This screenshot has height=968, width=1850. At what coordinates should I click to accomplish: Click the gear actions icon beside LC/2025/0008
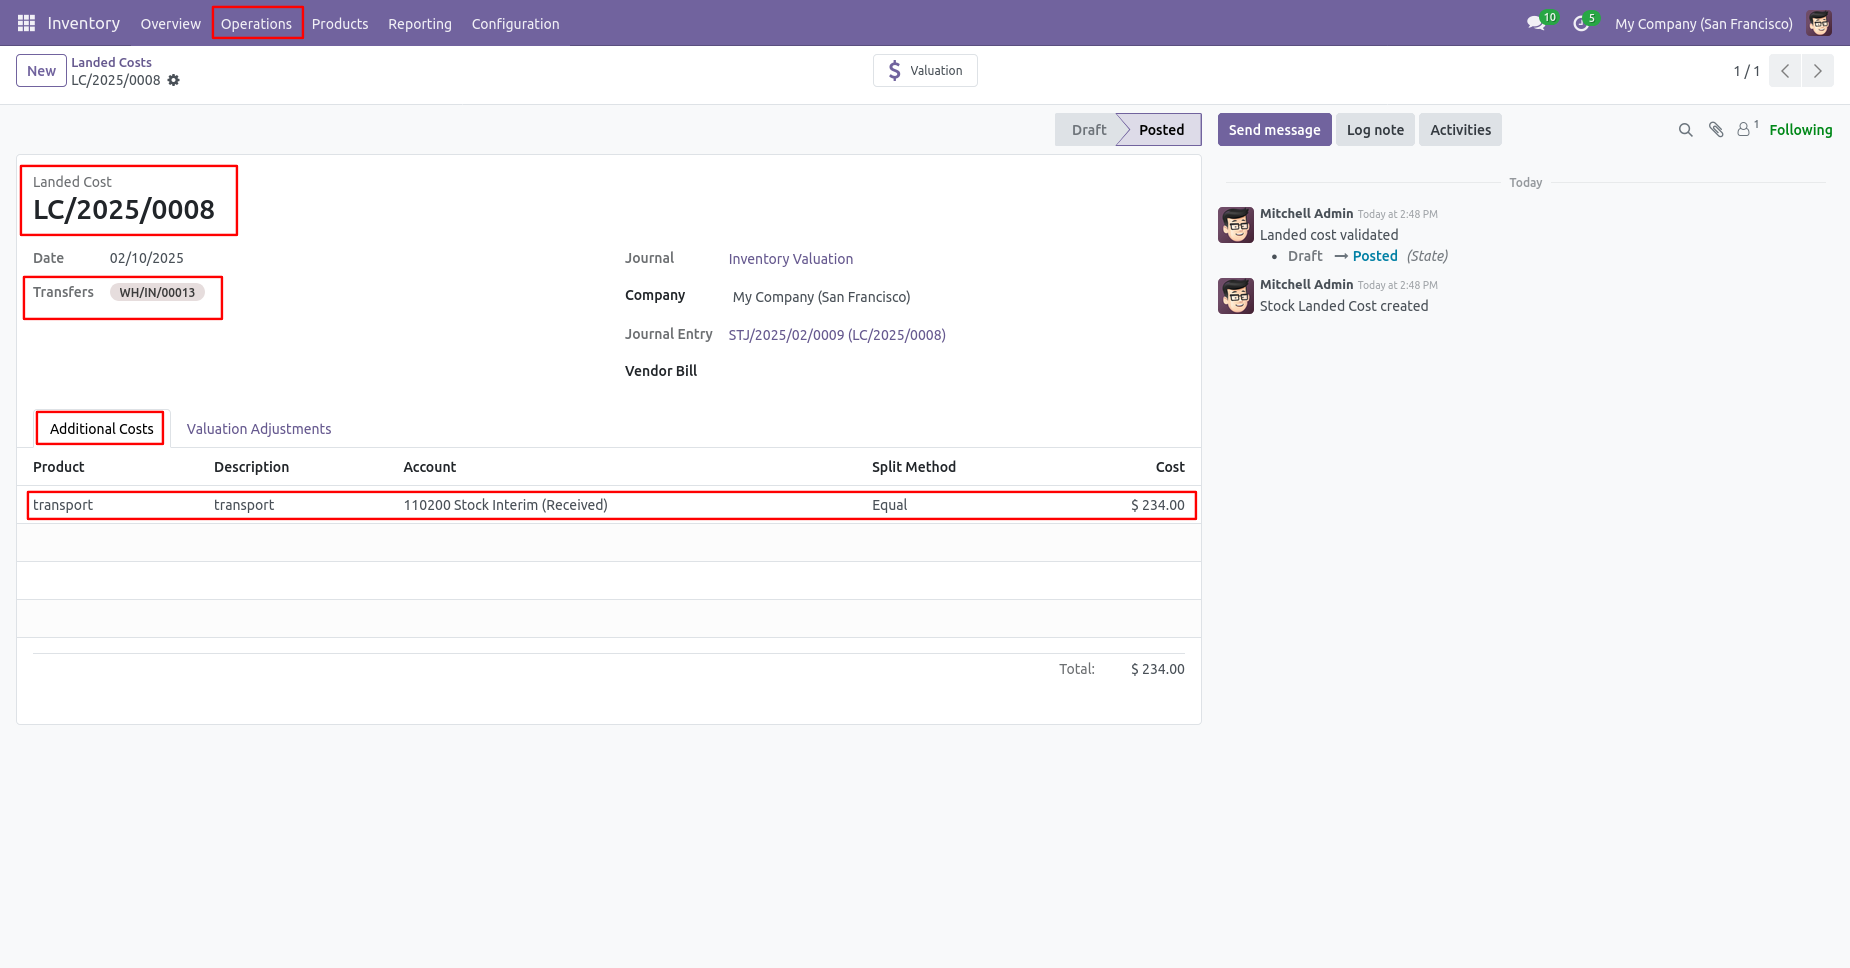[x=174, y=80]
